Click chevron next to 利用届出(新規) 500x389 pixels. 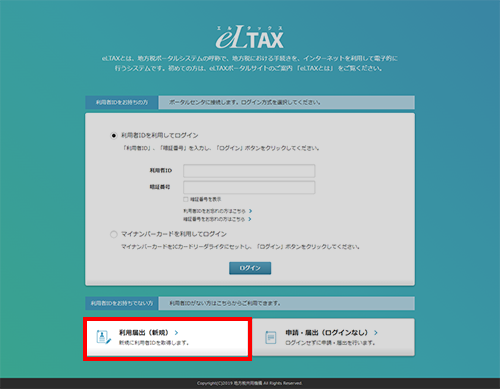(x=176, y=333)
